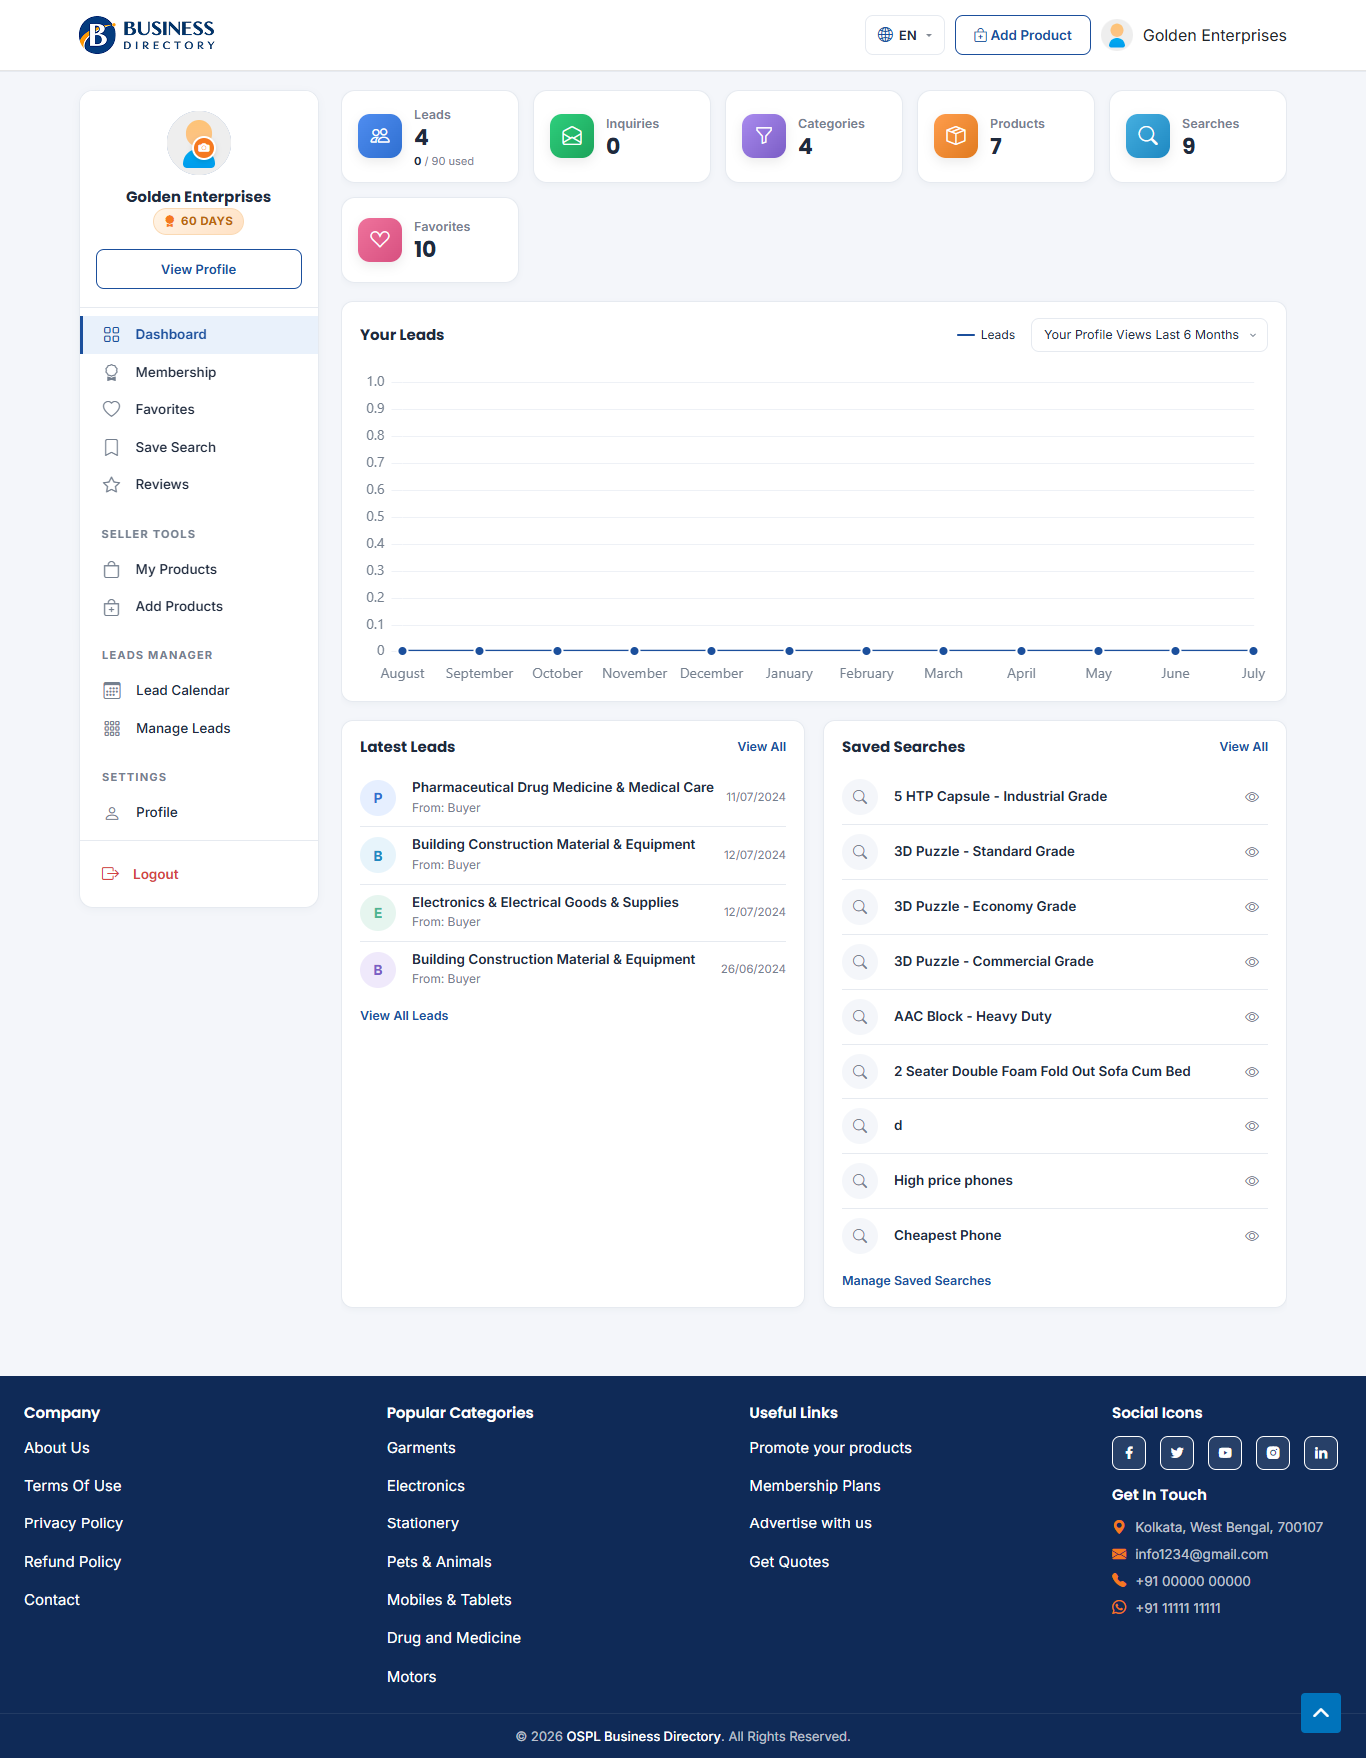Click the Facebook social icon in footer
This screenshot has height=1758, width=1366.
pyautogui.click(x=1128, y=1453)
